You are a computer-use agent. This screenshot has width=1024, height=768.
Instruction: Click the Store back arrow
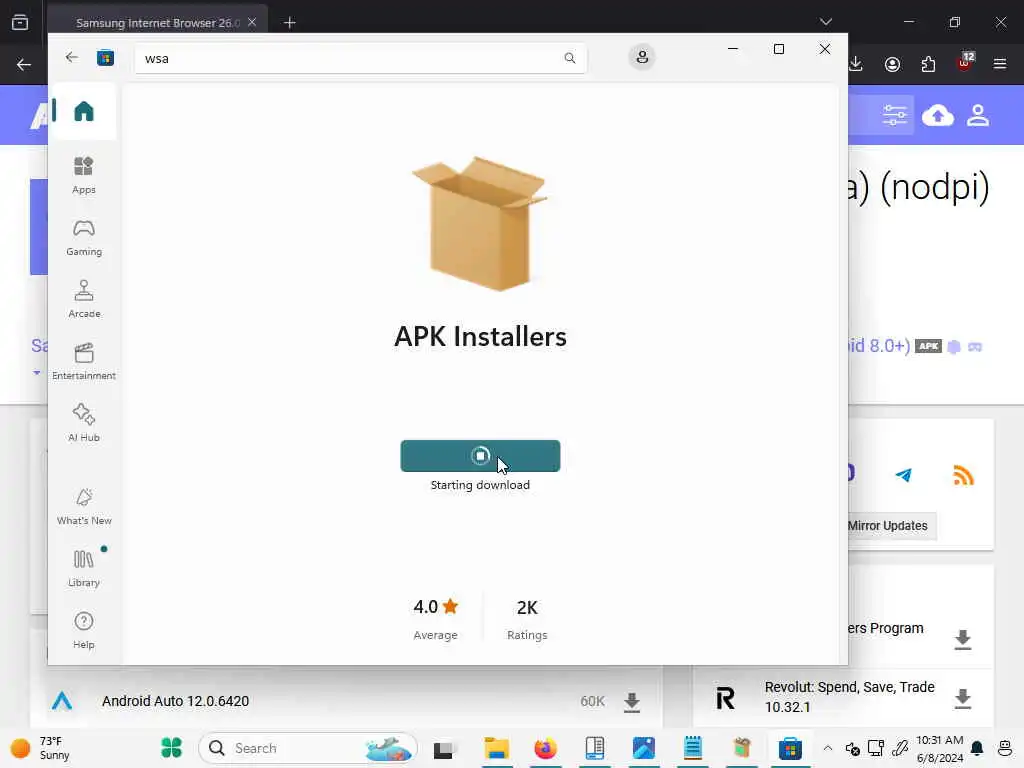click(72, 57)
